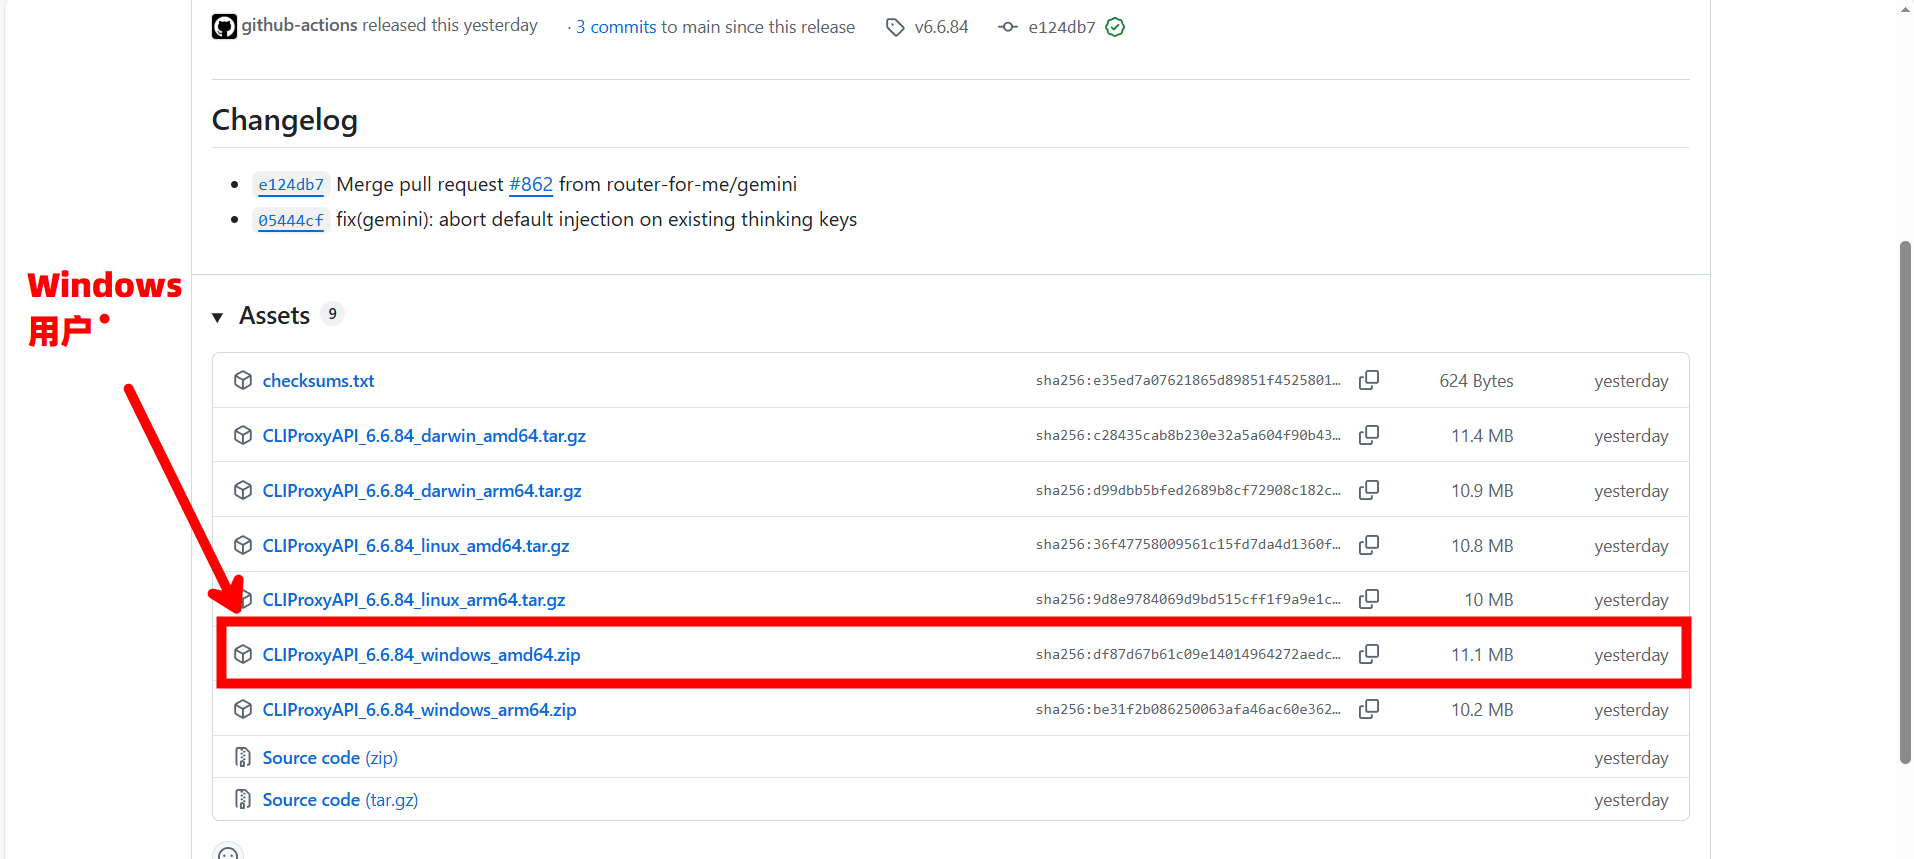Copy hash of darwin_amd64 tarball
The width and height of the screenshot is (1914, 859).
click(x=1369, y=435)
